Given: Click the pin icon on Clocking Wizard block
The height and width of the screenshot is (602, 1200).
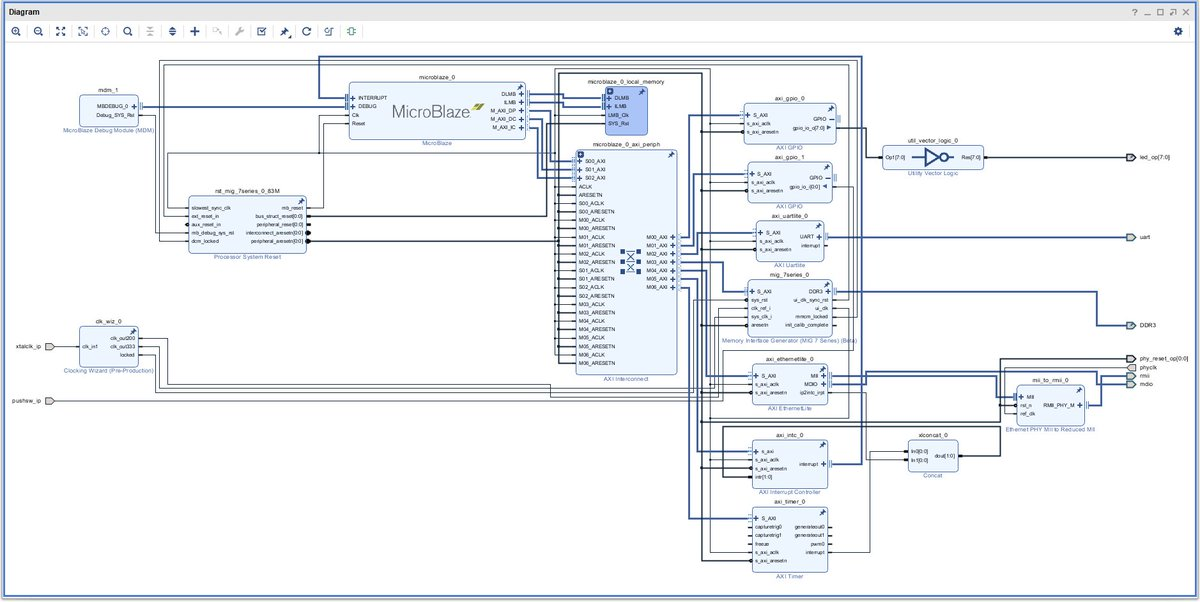Looking at the screenshot, I should point(133,331).
